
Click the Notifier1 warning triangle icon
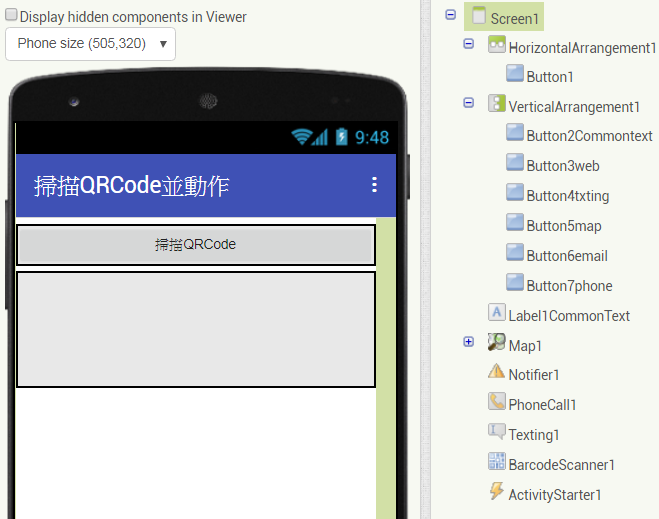[496, 371]
